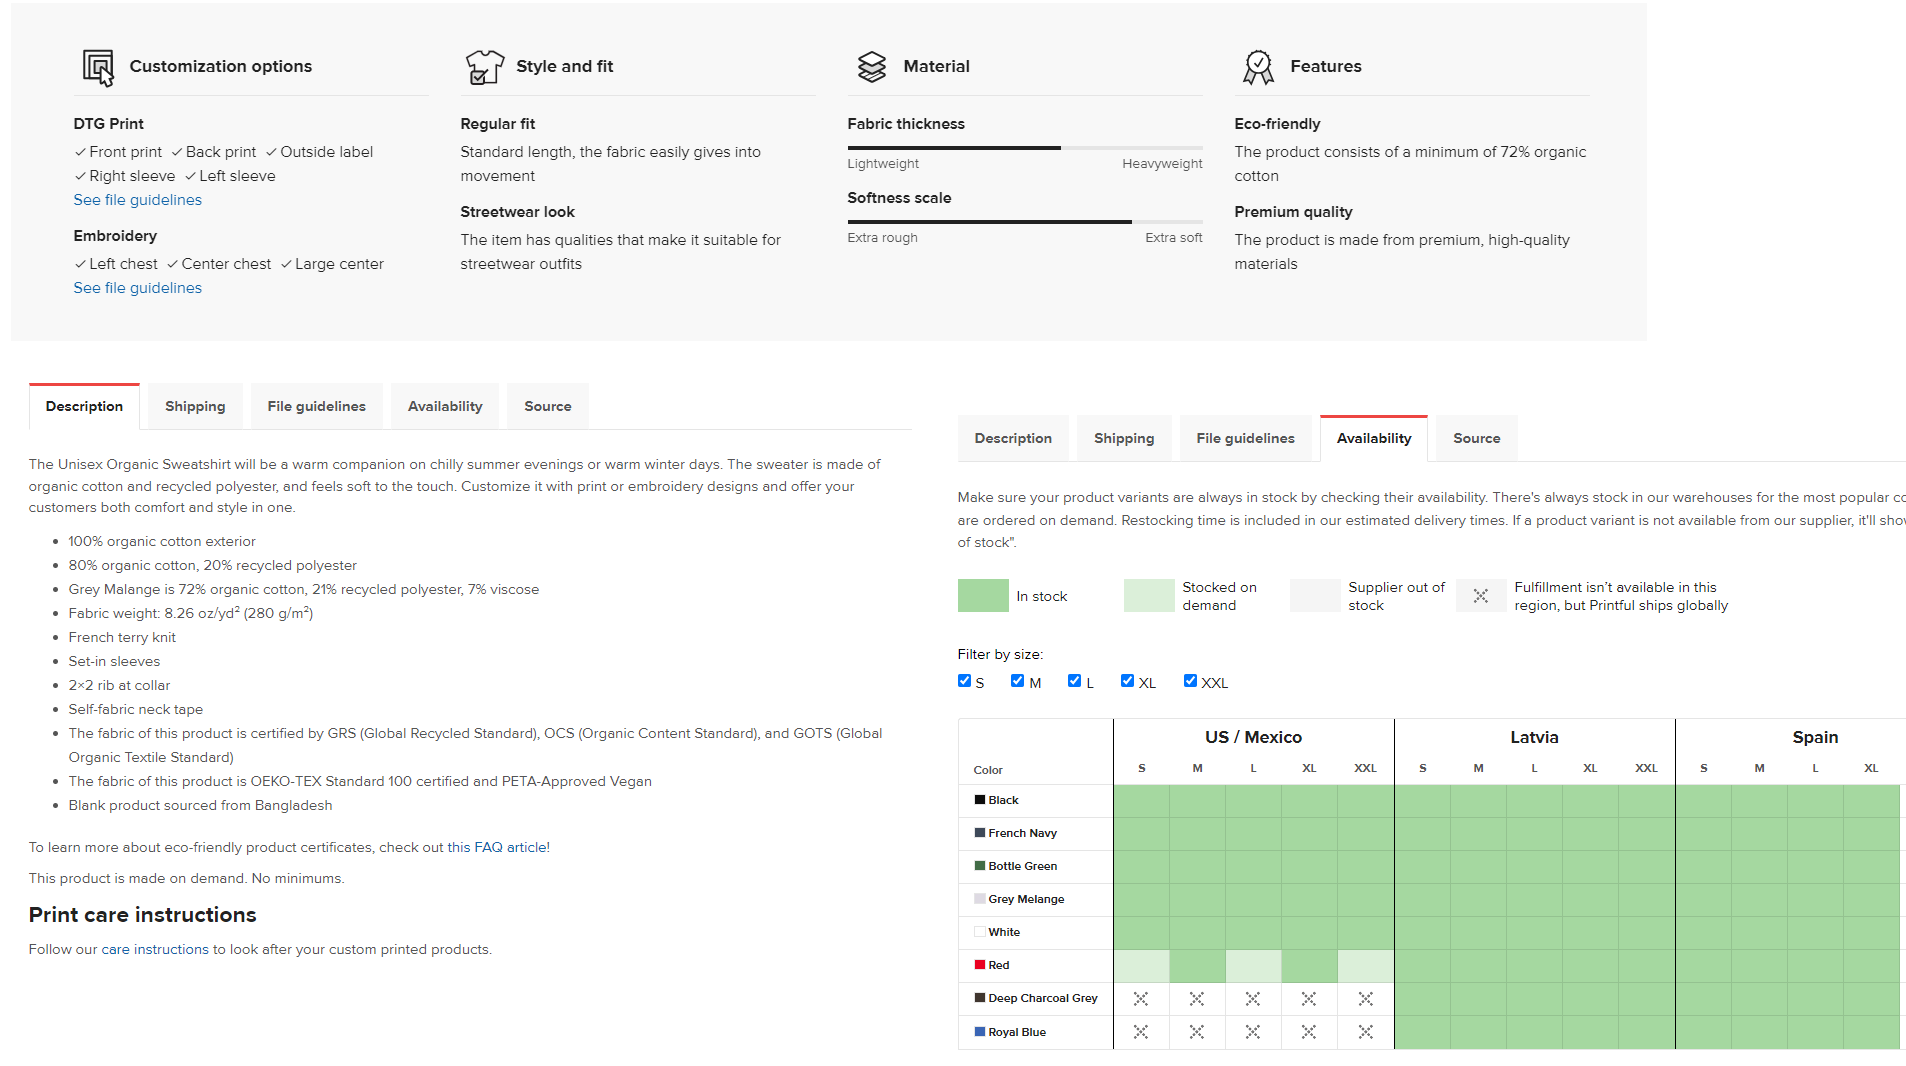Click Deep Charcoal Grey US size XL X icon
The width and height of the screenshot is (1906, 1066).
point(1309,999)
